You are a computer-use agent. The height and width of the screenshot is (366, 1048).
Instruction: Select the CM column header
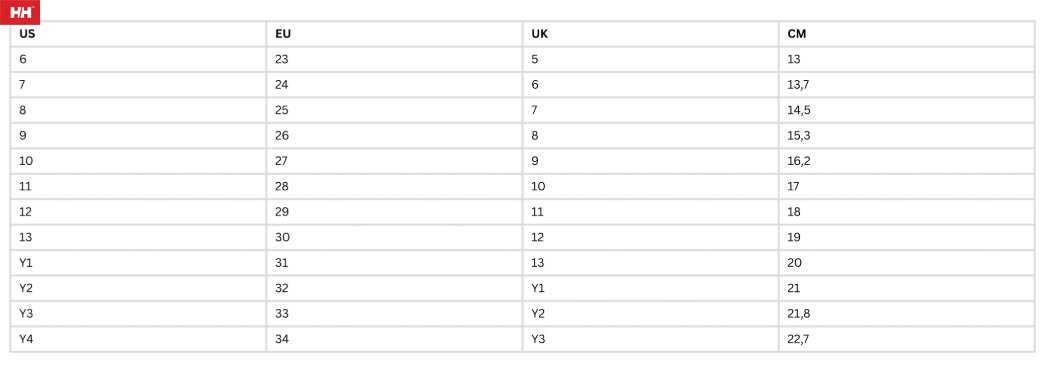[907, 34]
